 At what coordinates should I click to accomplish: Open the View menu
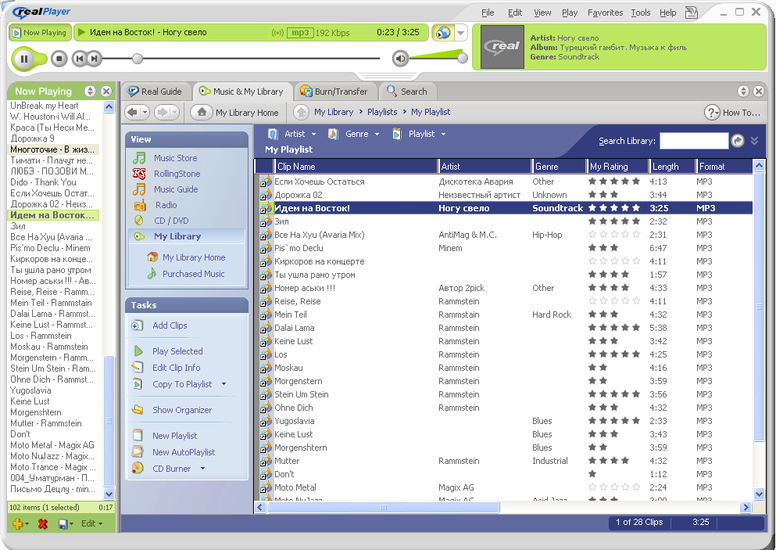pos(542,13)
